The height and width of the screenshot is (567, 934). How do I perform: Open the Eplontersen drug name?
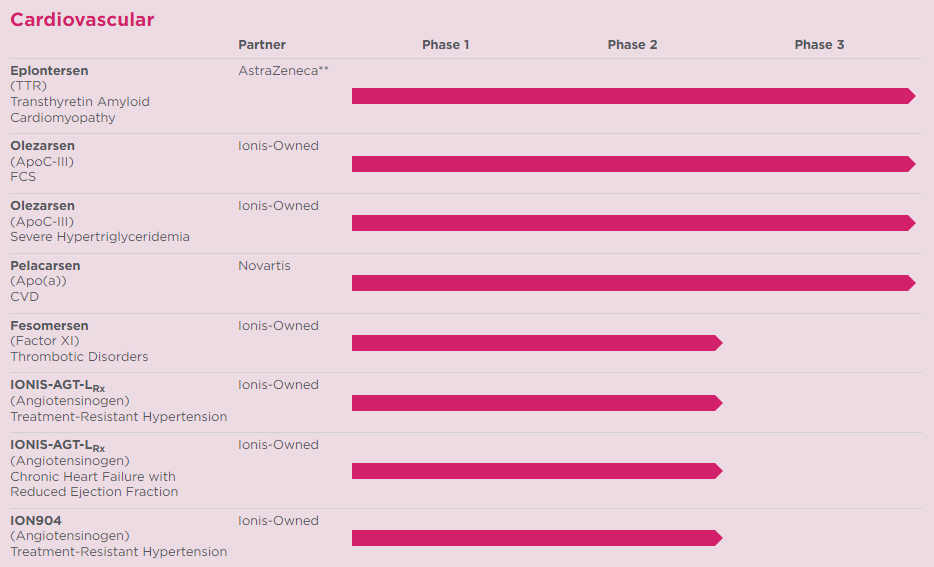49,71
